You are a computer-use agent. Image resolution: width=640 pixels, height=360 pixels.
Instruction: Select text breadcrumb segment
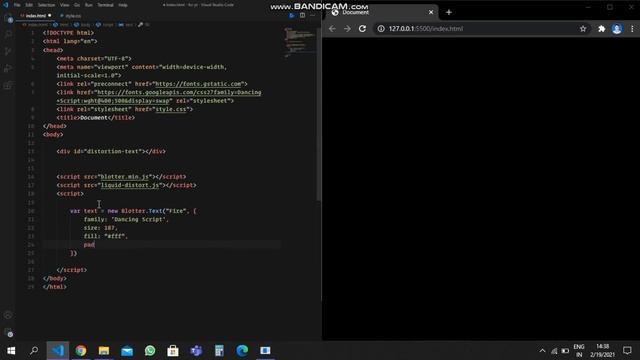(126, 24)
